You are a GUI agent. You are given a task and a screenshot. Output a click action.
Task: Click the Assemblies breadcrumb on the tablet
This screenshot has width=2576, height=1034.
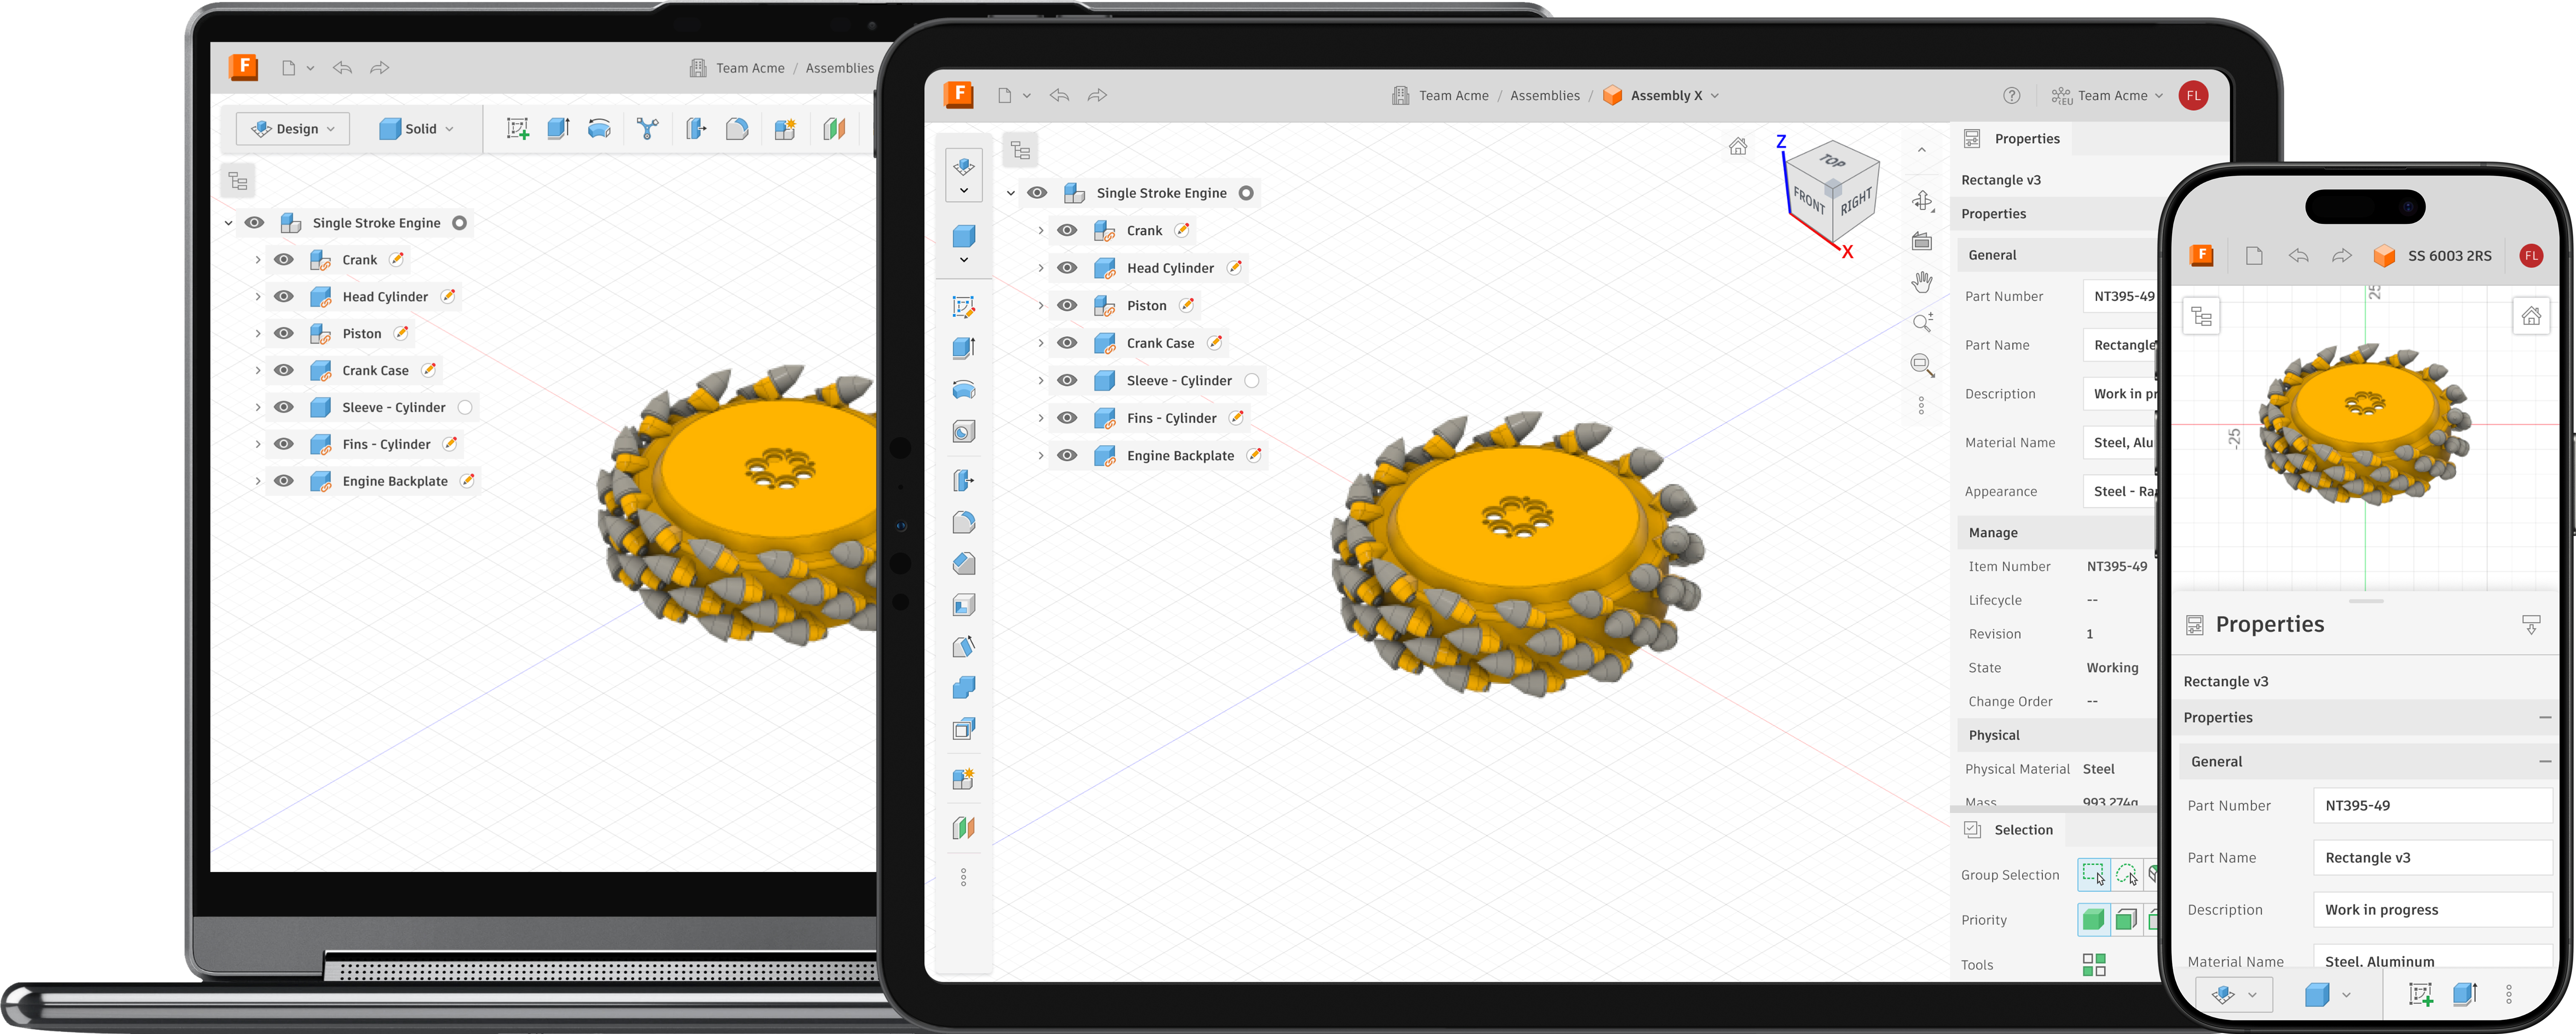(x=1544, y=96)
